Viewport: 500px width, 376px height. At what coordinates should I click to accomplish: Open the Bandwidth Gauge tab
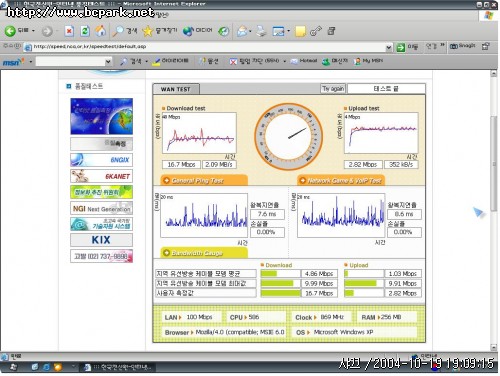[204, 253]
